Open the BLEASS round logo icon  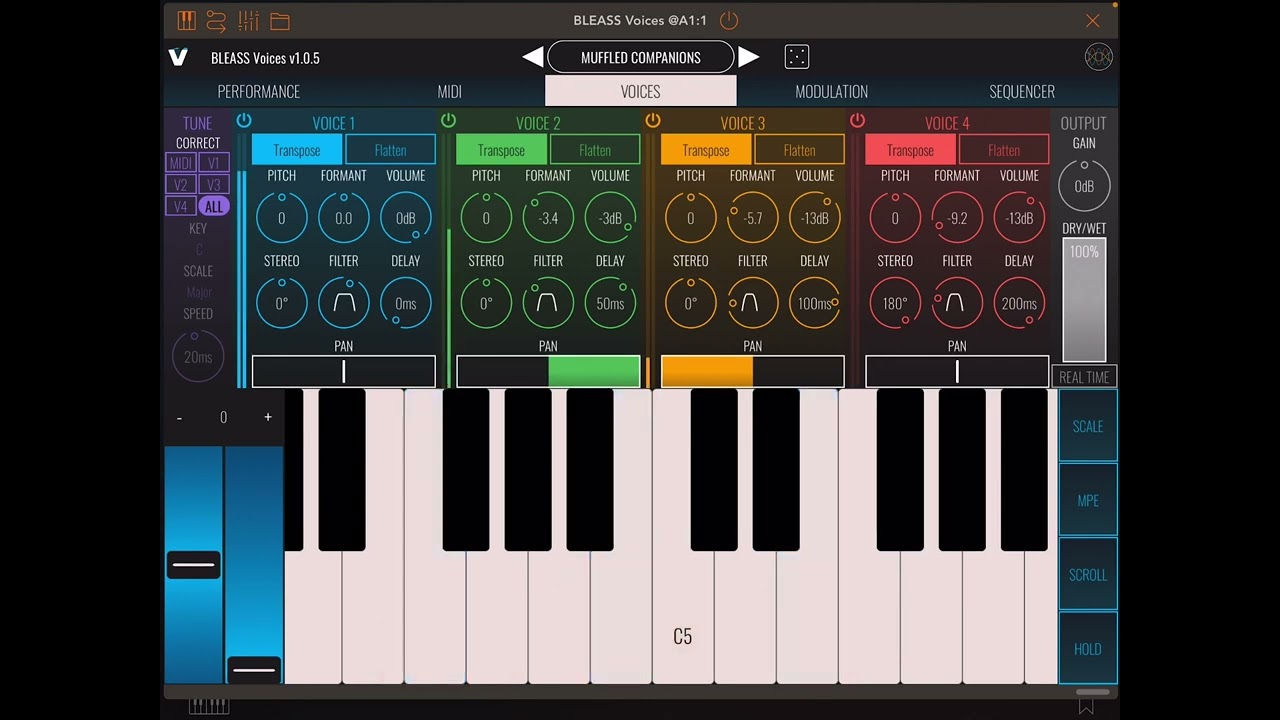[1098, 57]
